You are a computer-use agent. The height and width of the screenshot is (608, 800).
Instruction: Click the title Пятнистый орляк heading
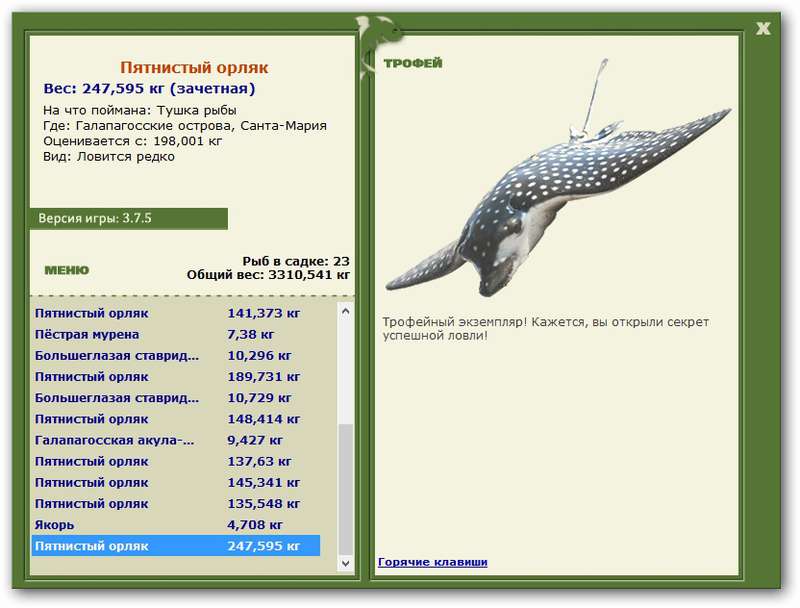coord(194,67)
